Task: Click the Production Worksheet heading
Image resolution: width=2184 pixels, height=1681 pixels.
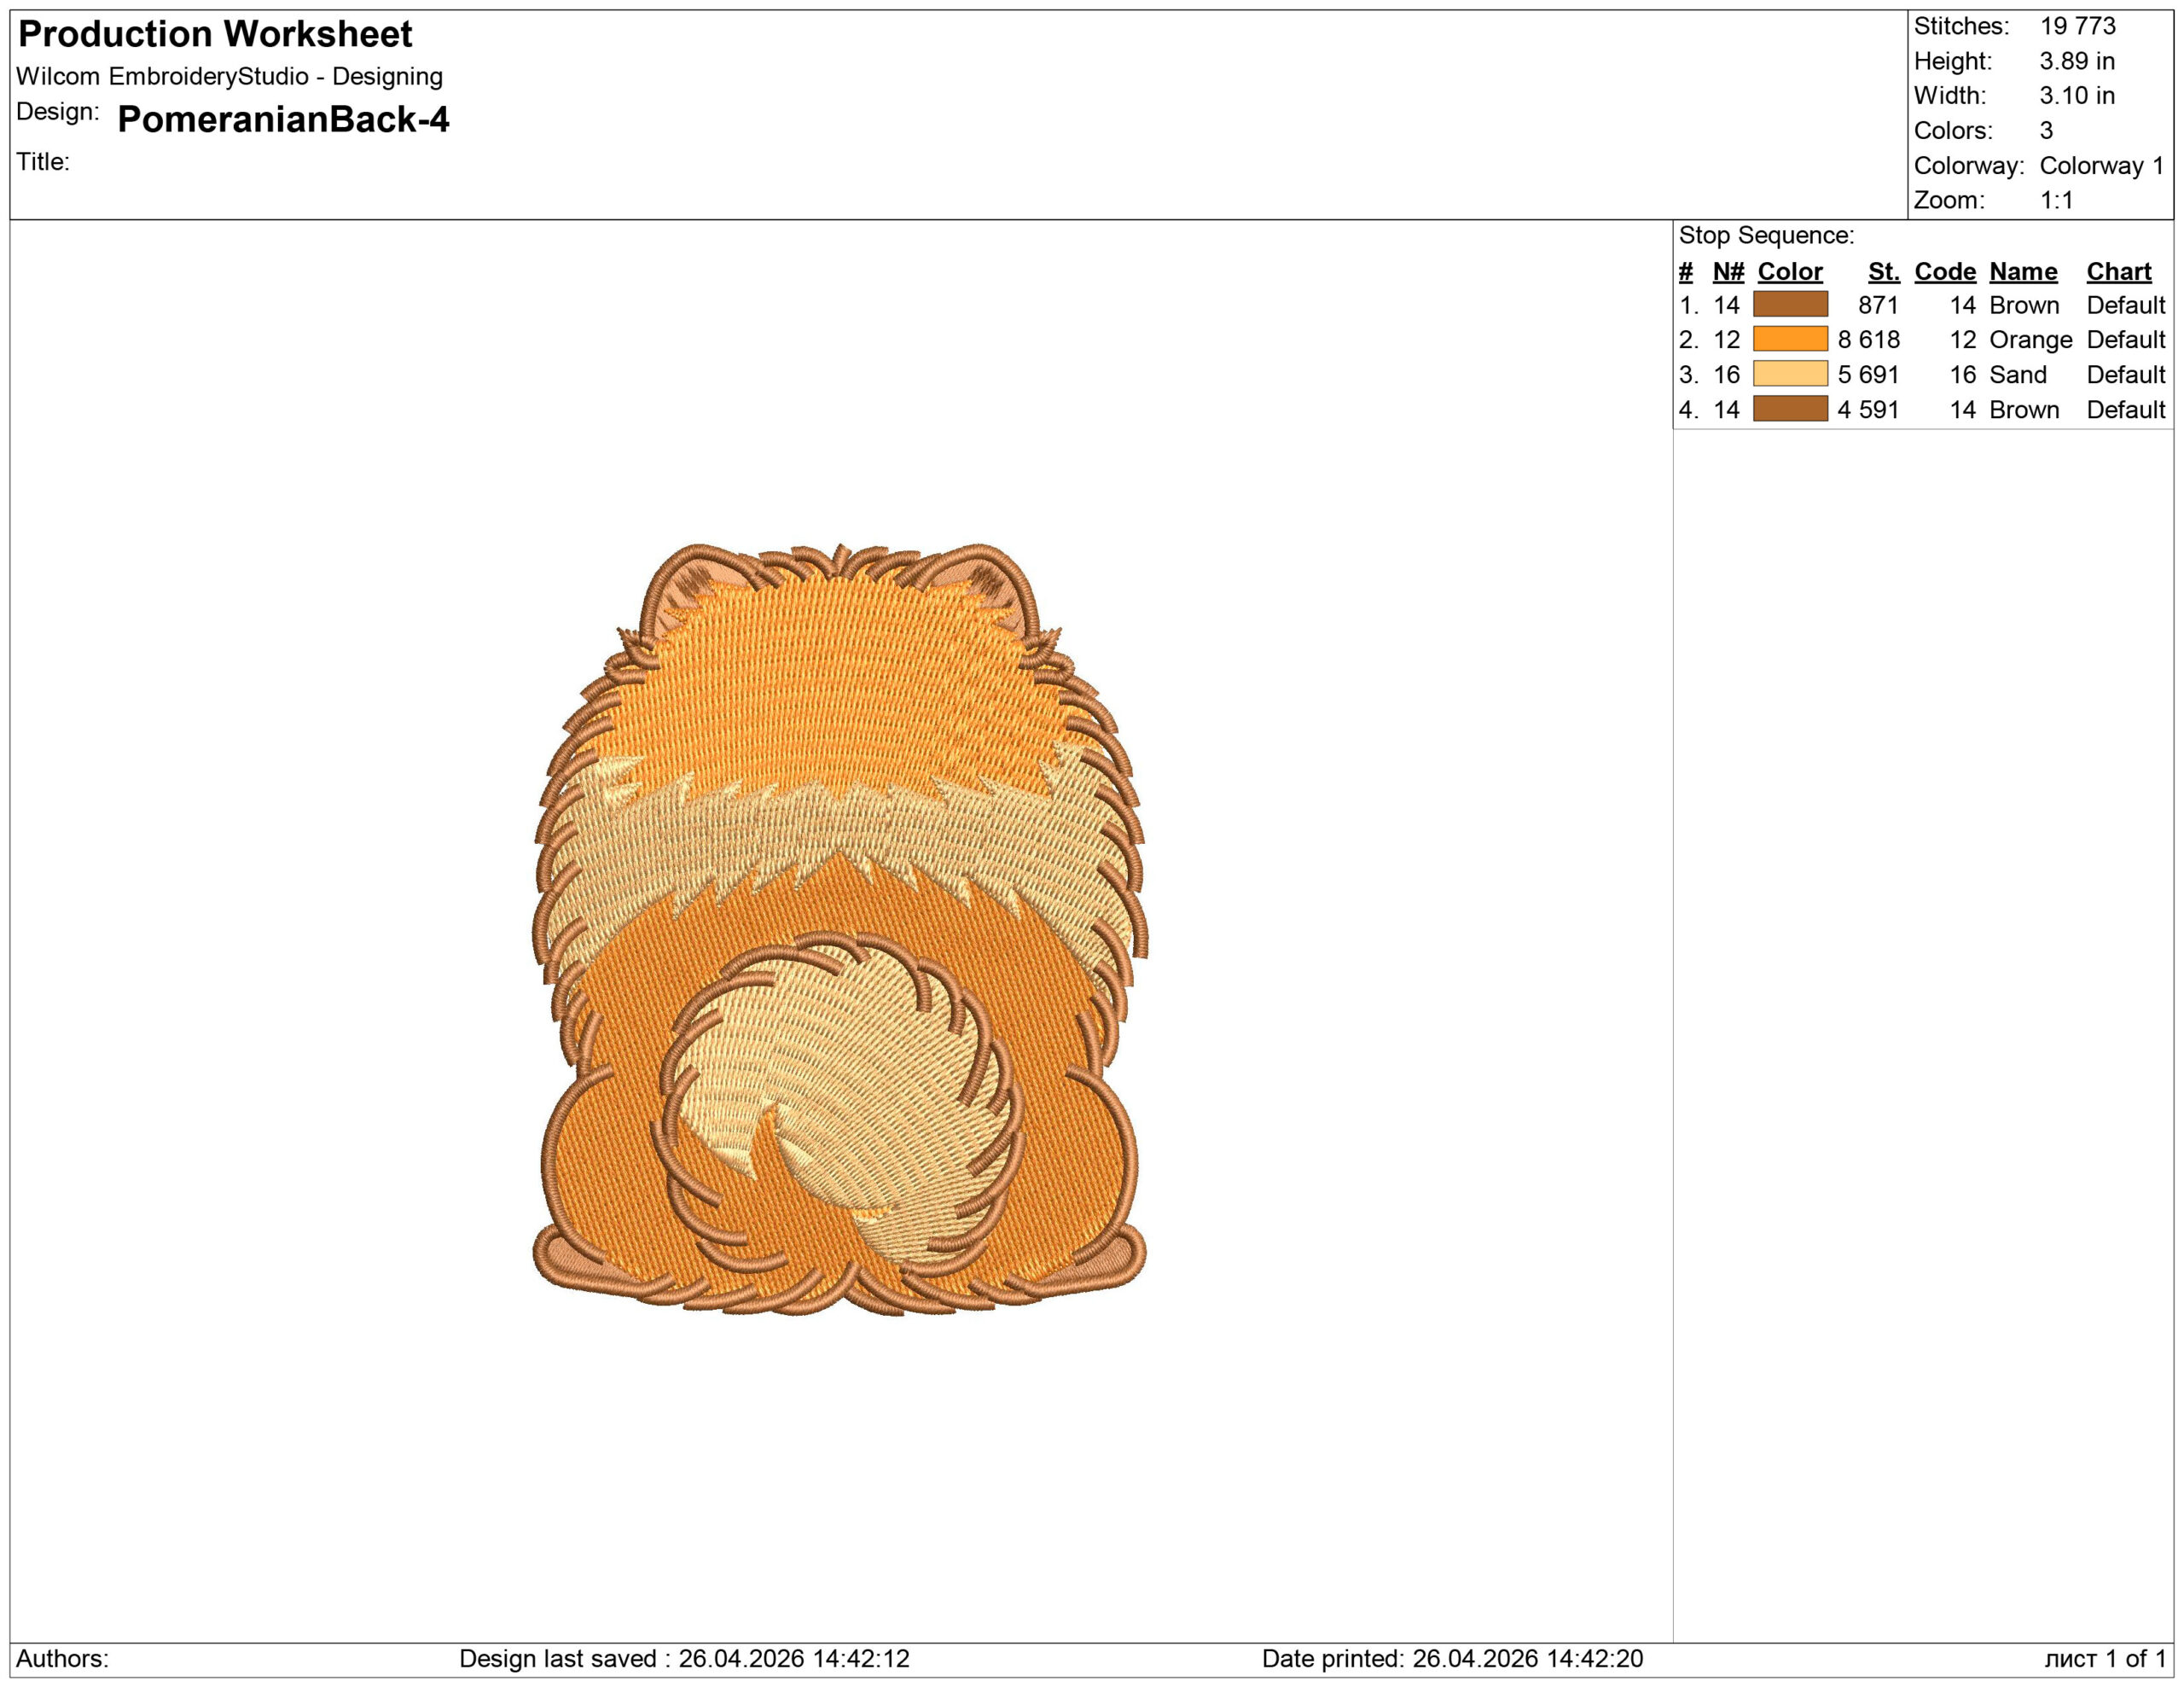Action: (215, 34)
